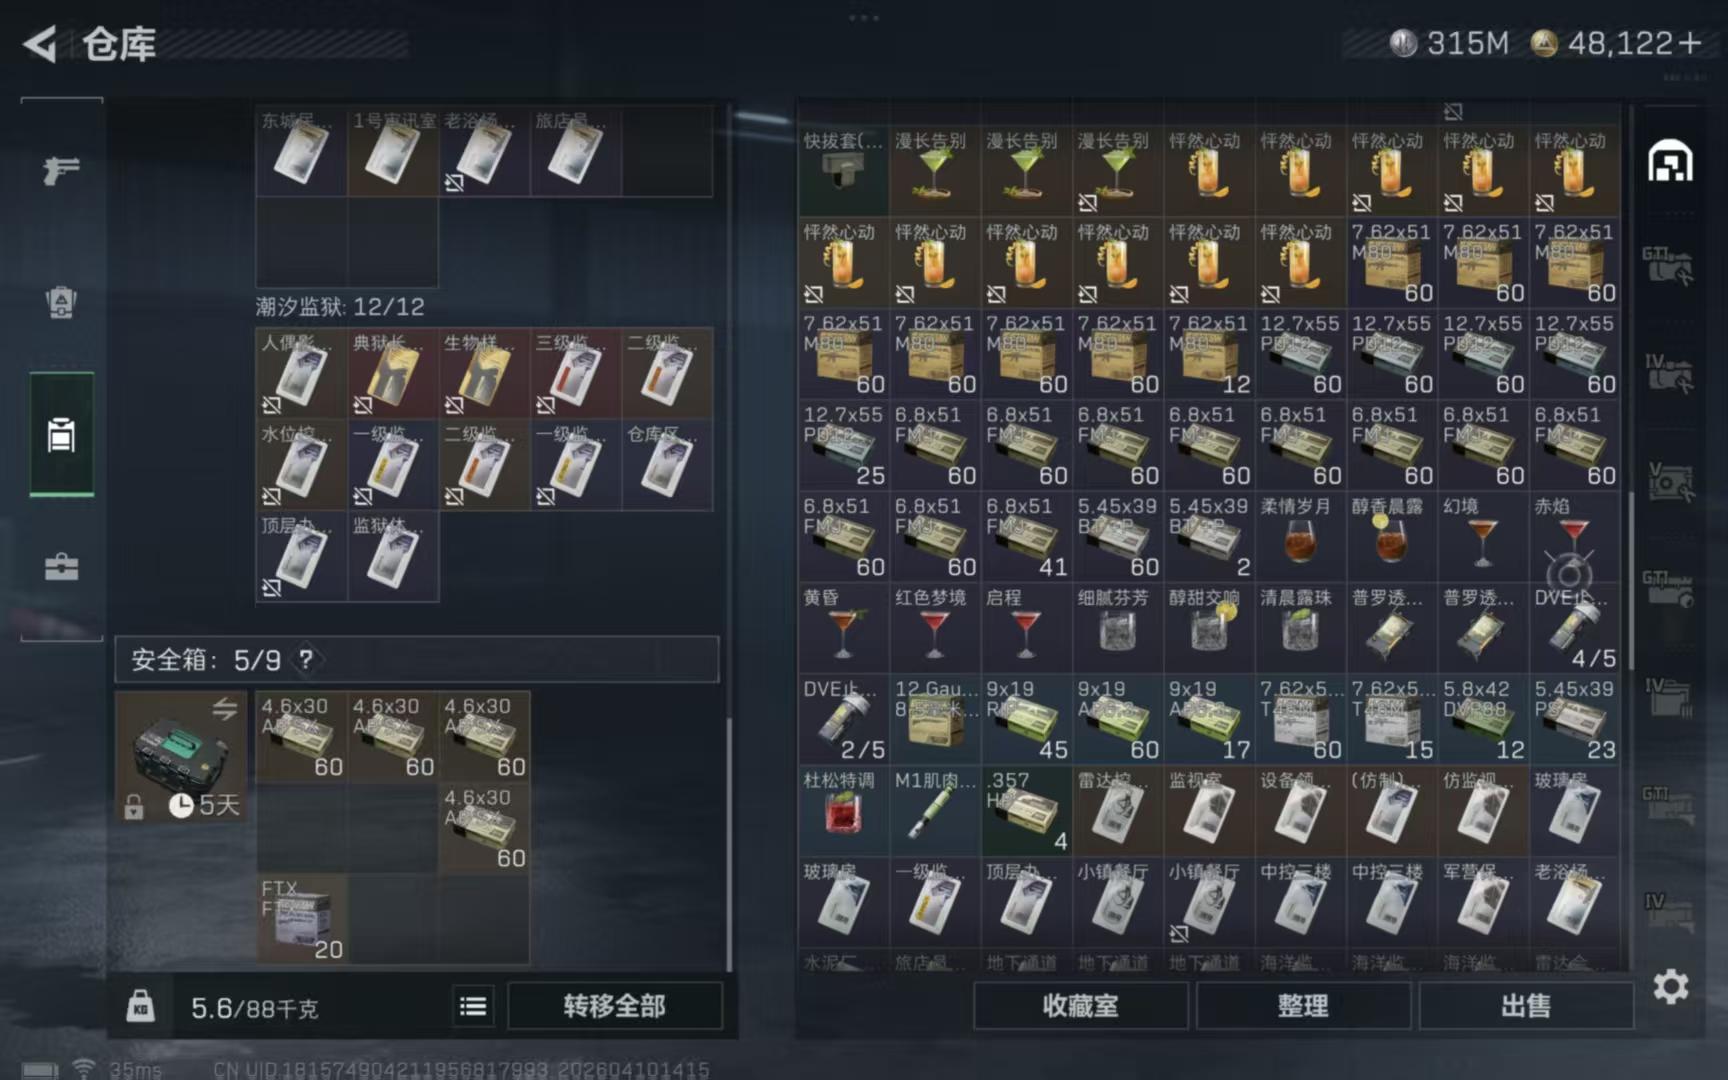Select the 5.8x42 DVP88 ammo stack

pyautogui.click(x=1483, y=720)
